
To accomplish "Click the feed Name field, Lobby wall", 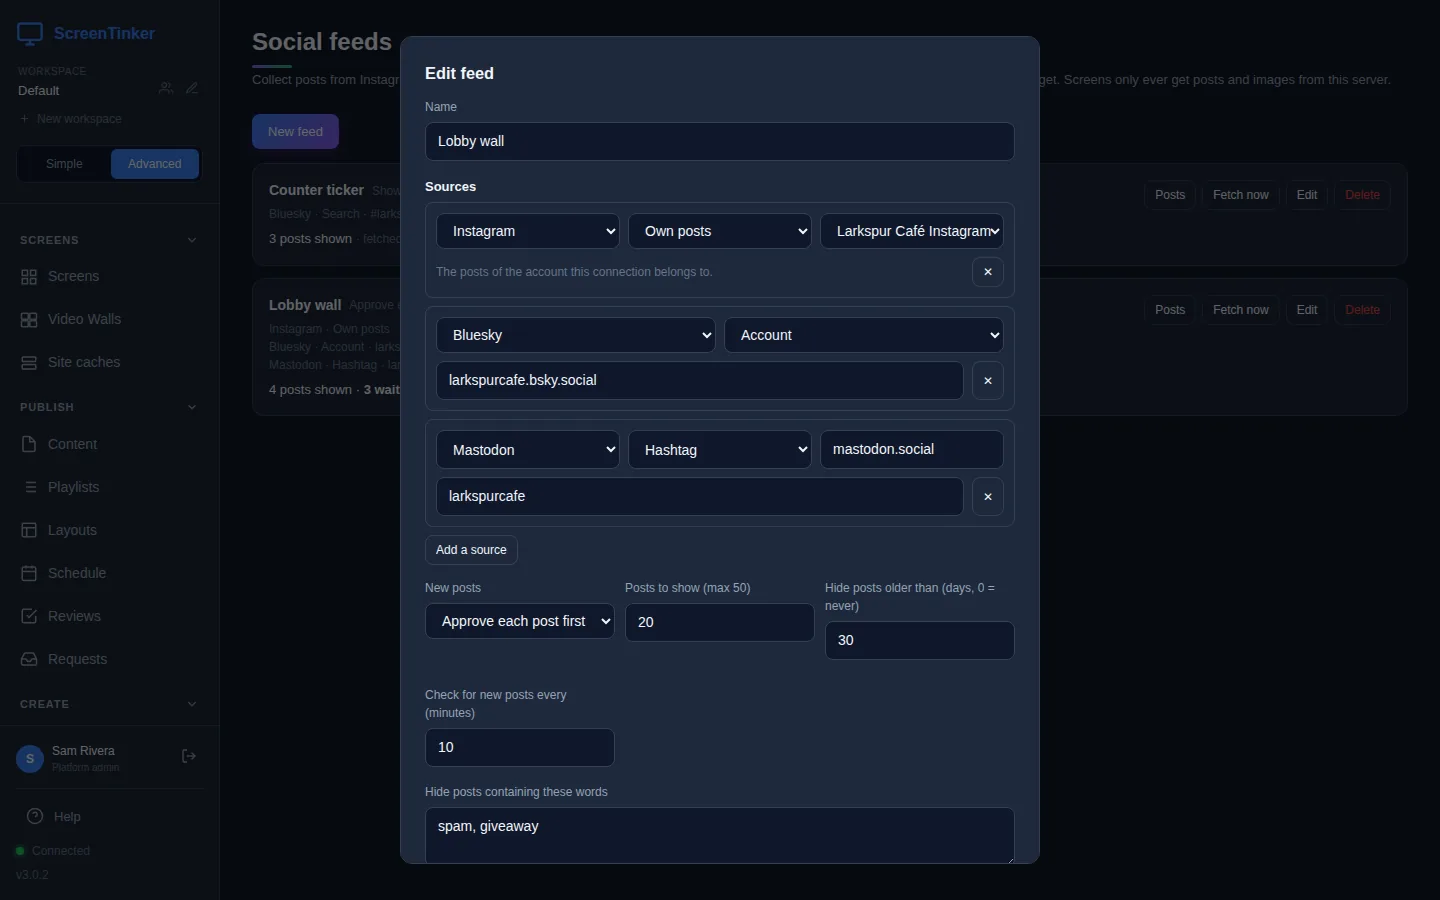I will [720, 141].
